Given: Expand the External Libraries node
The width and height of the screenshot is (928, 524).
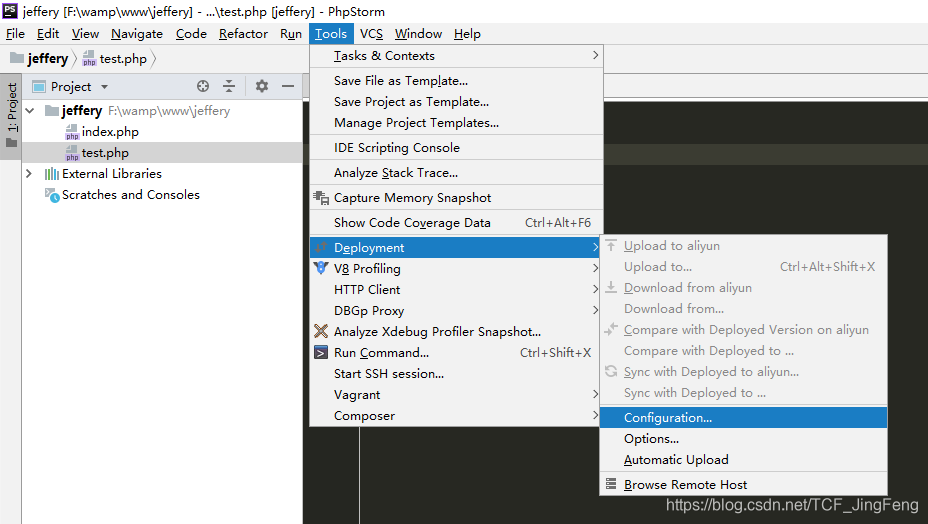Looking at the screenshot, I should (29, 173).
